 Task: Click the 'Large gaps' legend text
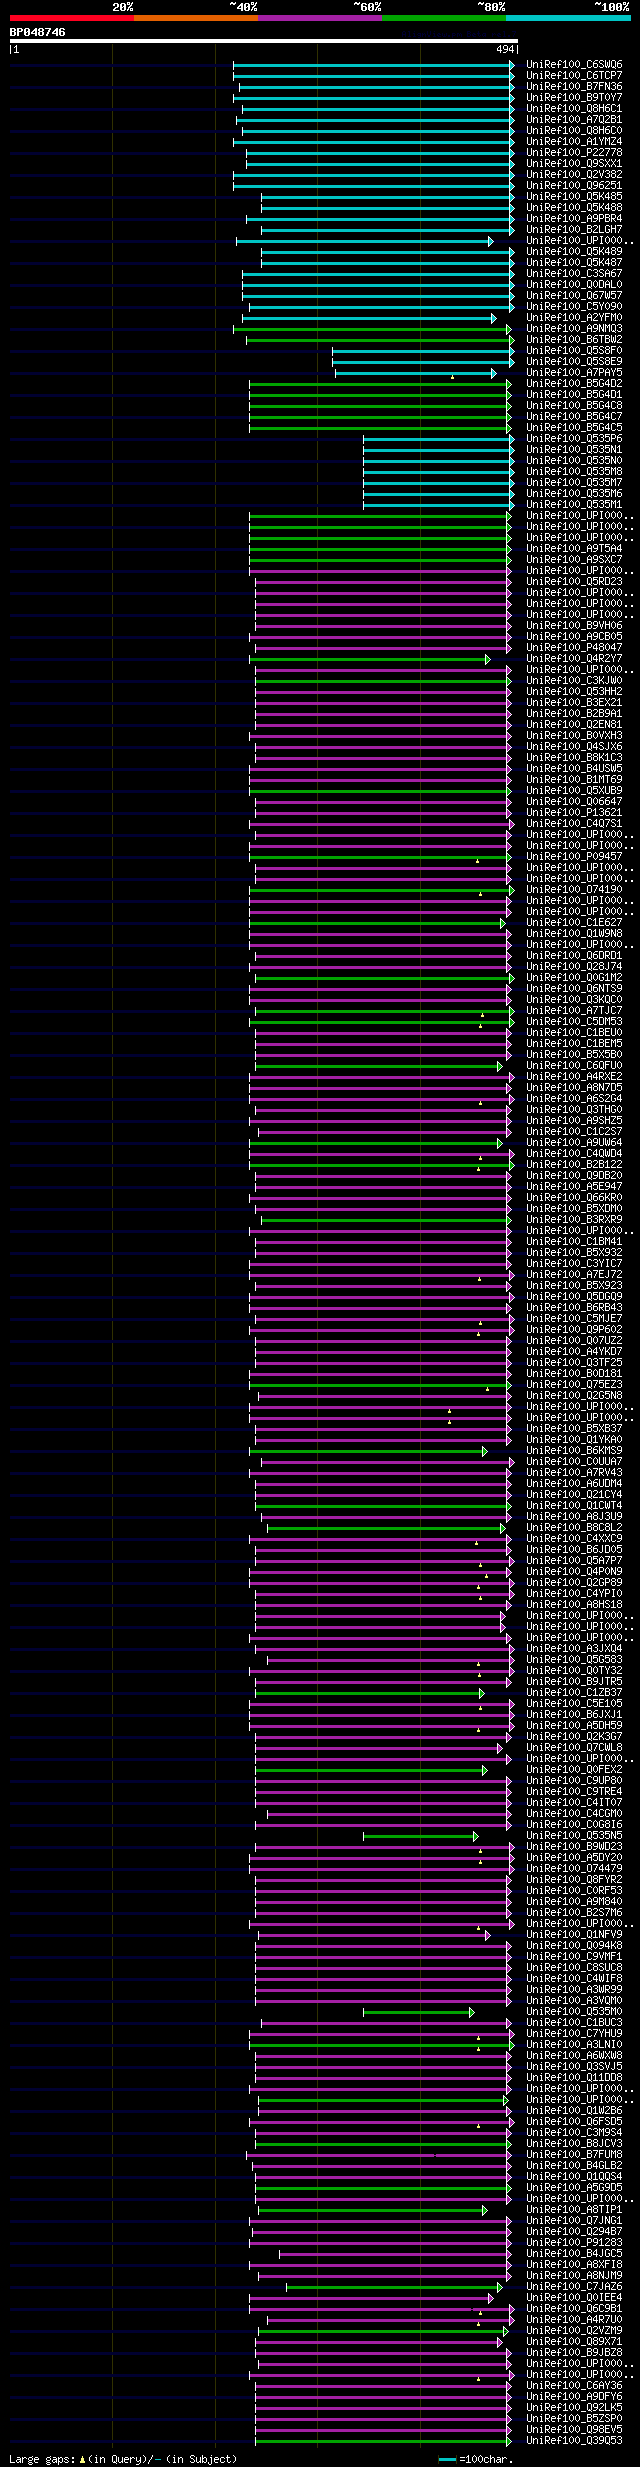click(x=123, y=2459)
